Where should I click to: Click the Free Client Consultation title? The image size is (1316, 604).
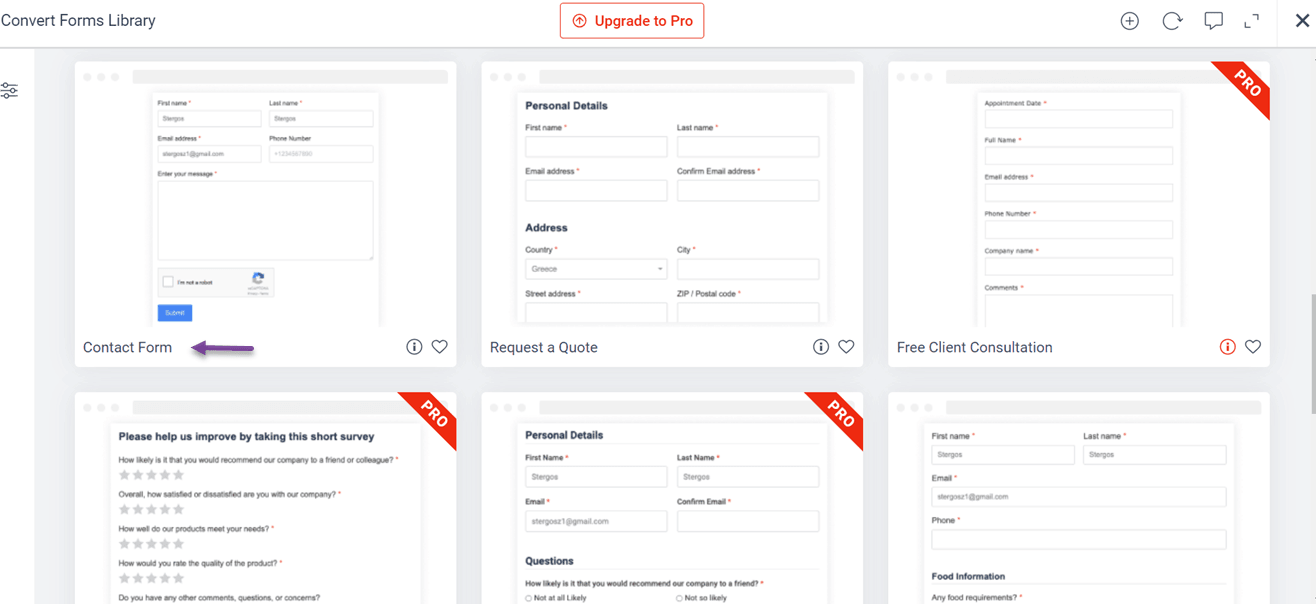(974, 348)
